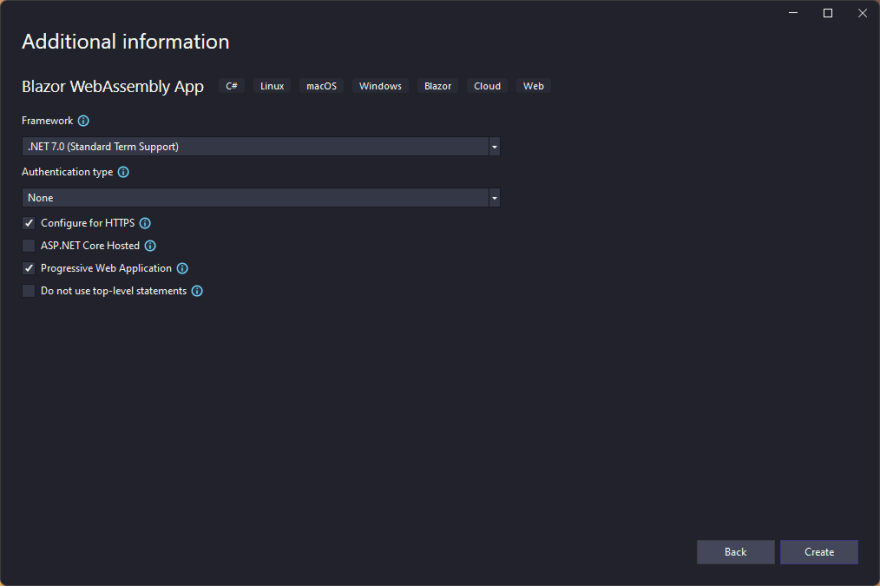880x586 pixels.
Task: Click the Create button
Action: pyautogui.click(x=819, y=552)
